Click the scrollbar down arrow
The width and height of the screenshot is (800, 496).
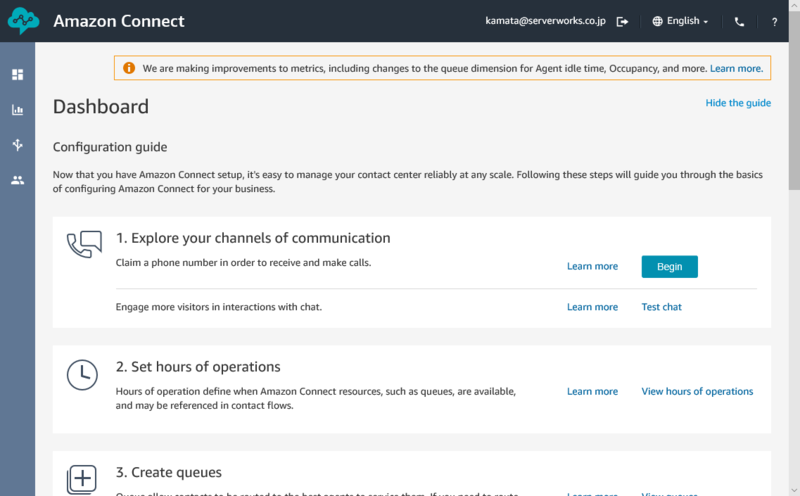click(x=794, y=490)
